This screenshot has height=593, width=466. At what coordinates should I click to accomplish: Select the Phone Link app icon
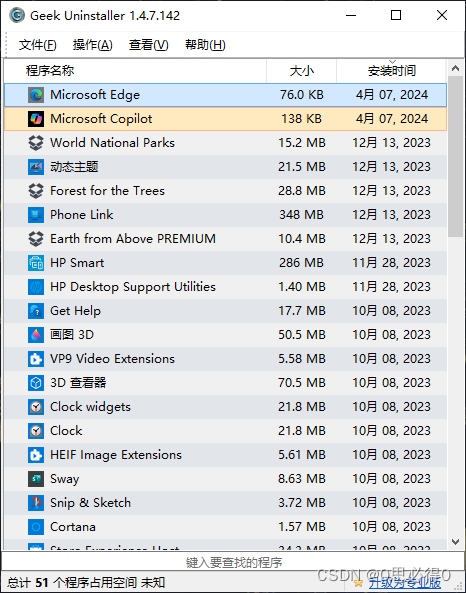(x=36, y=215)
